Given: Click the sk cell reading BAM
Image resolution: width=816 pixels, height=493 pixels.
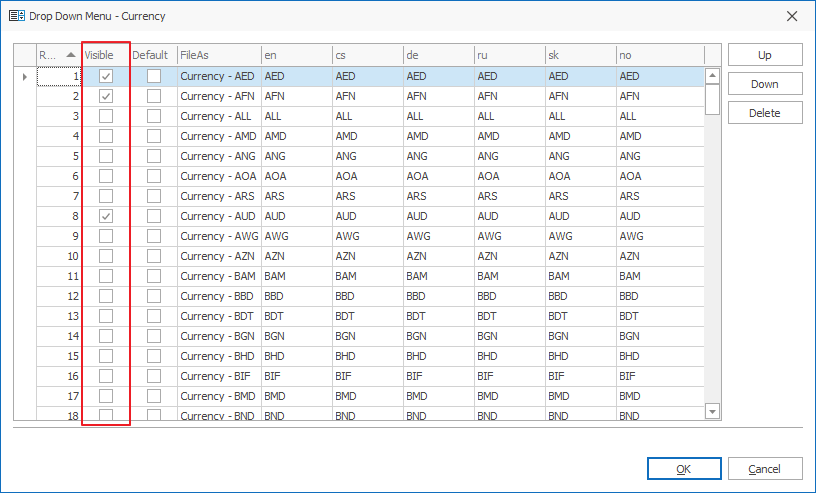Looking at the screenshot, I should 581,276.
